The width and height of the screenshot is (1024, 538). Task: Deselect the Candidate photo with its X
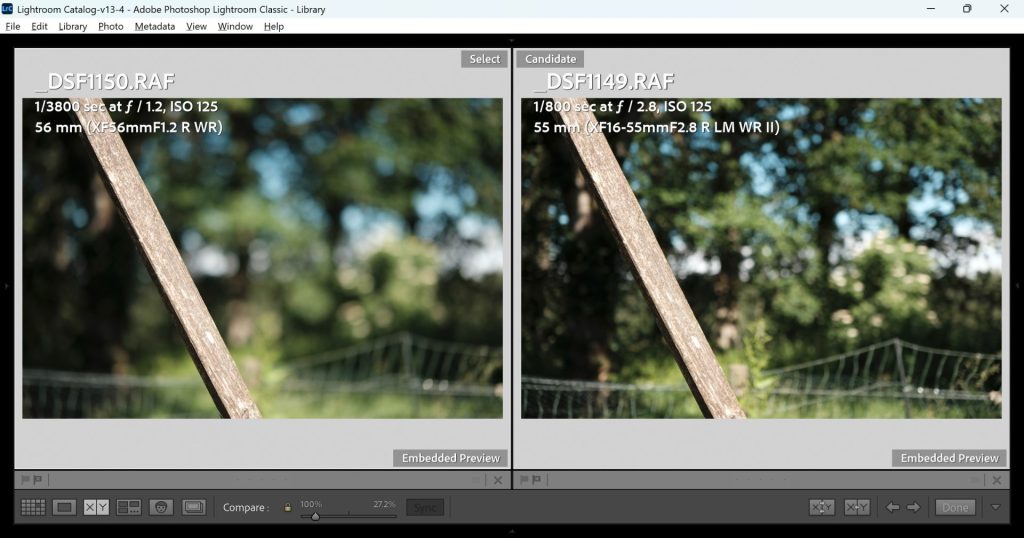997,481
